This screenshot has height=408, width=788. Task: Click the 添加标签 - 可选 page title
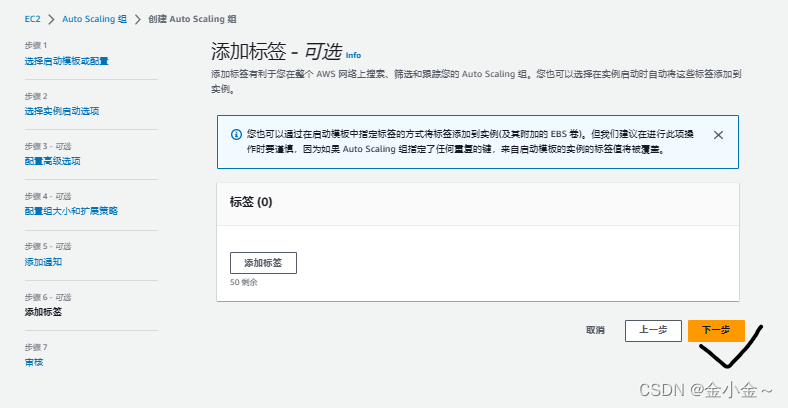[x=276, y=51]
